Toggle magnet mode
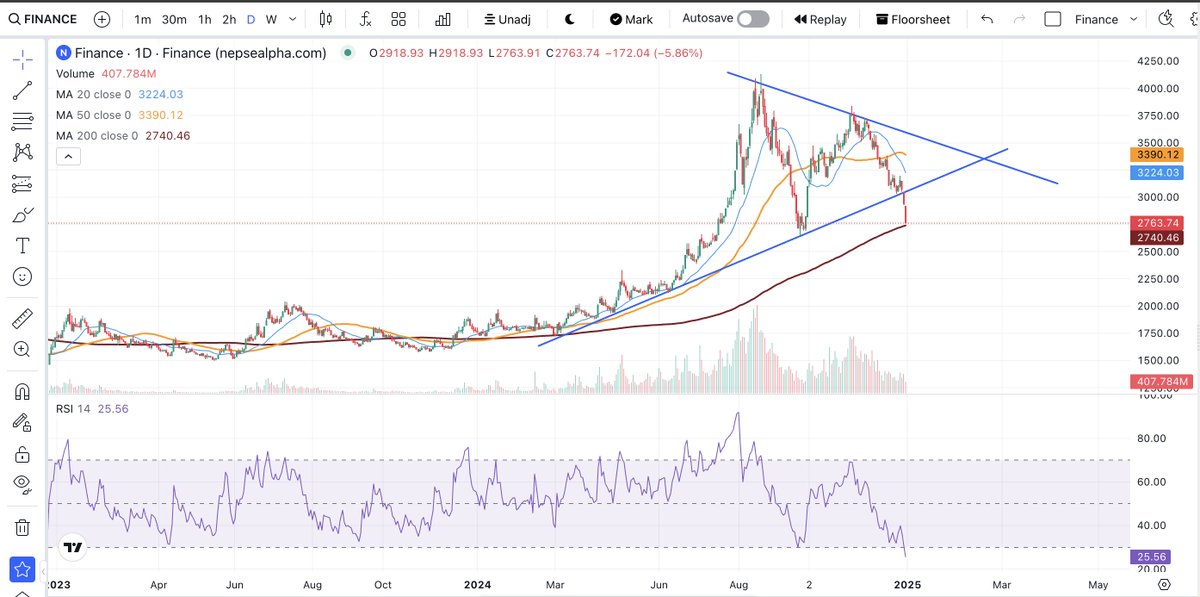Screen dimensions: 1200x597 click(x=22, y=391)
